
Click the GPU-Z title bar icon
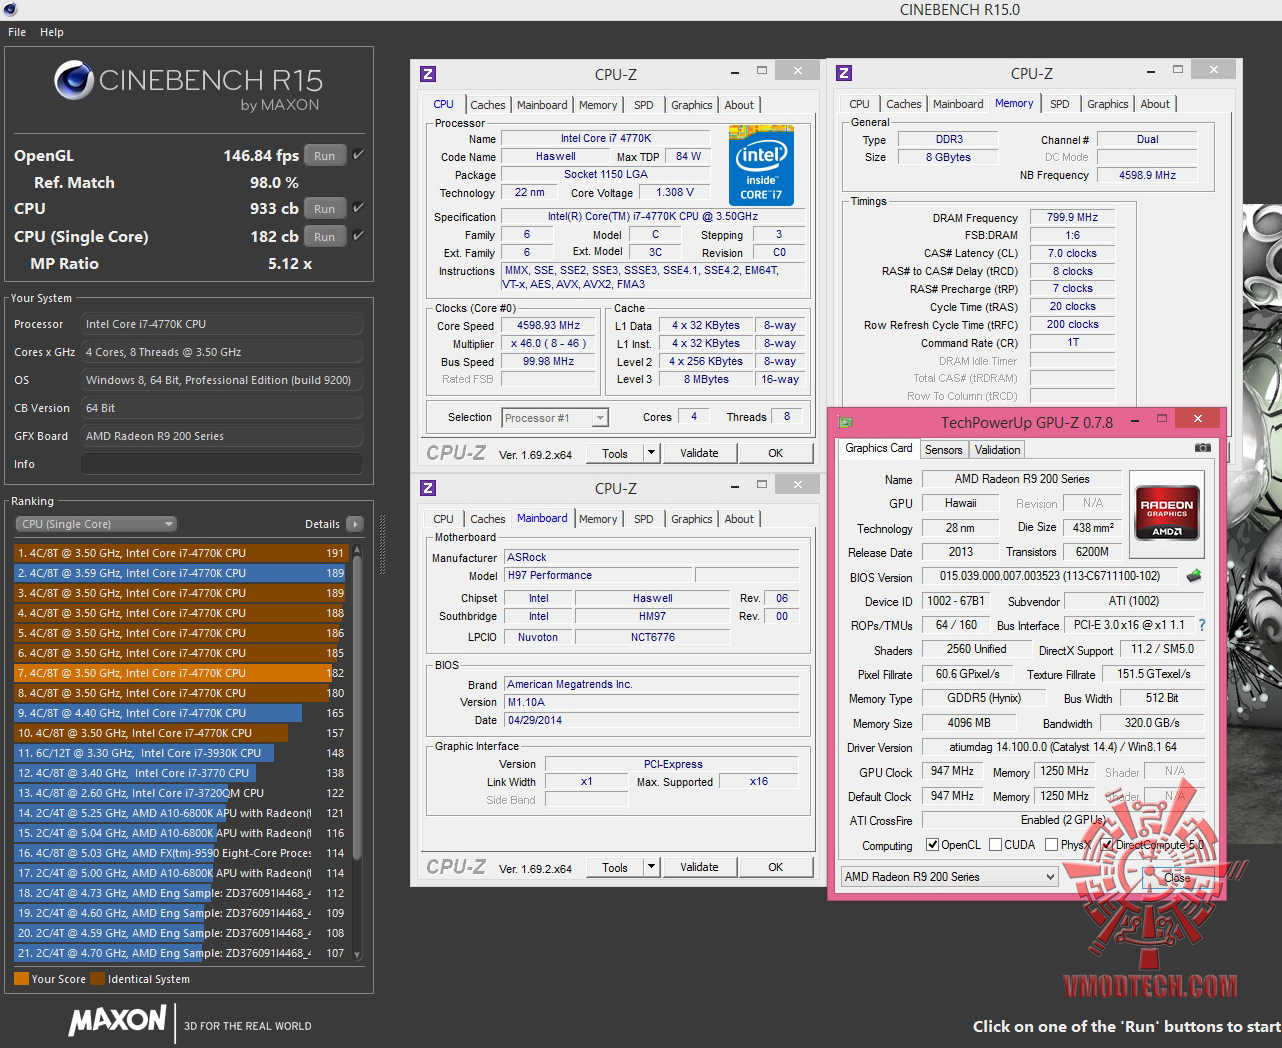(846, 422)
